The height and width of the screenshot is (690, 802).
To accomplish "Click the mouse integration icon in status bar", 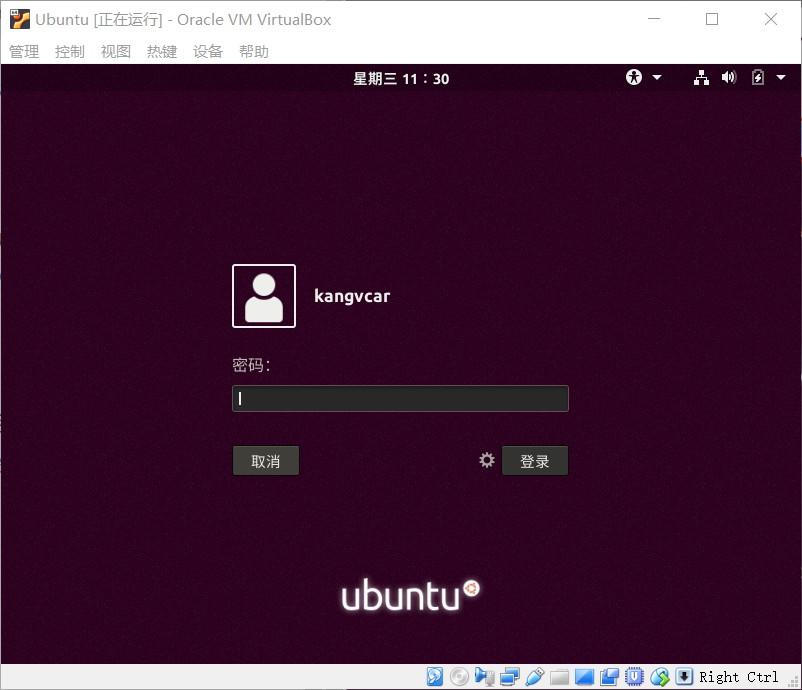I will tap(660, 677).
